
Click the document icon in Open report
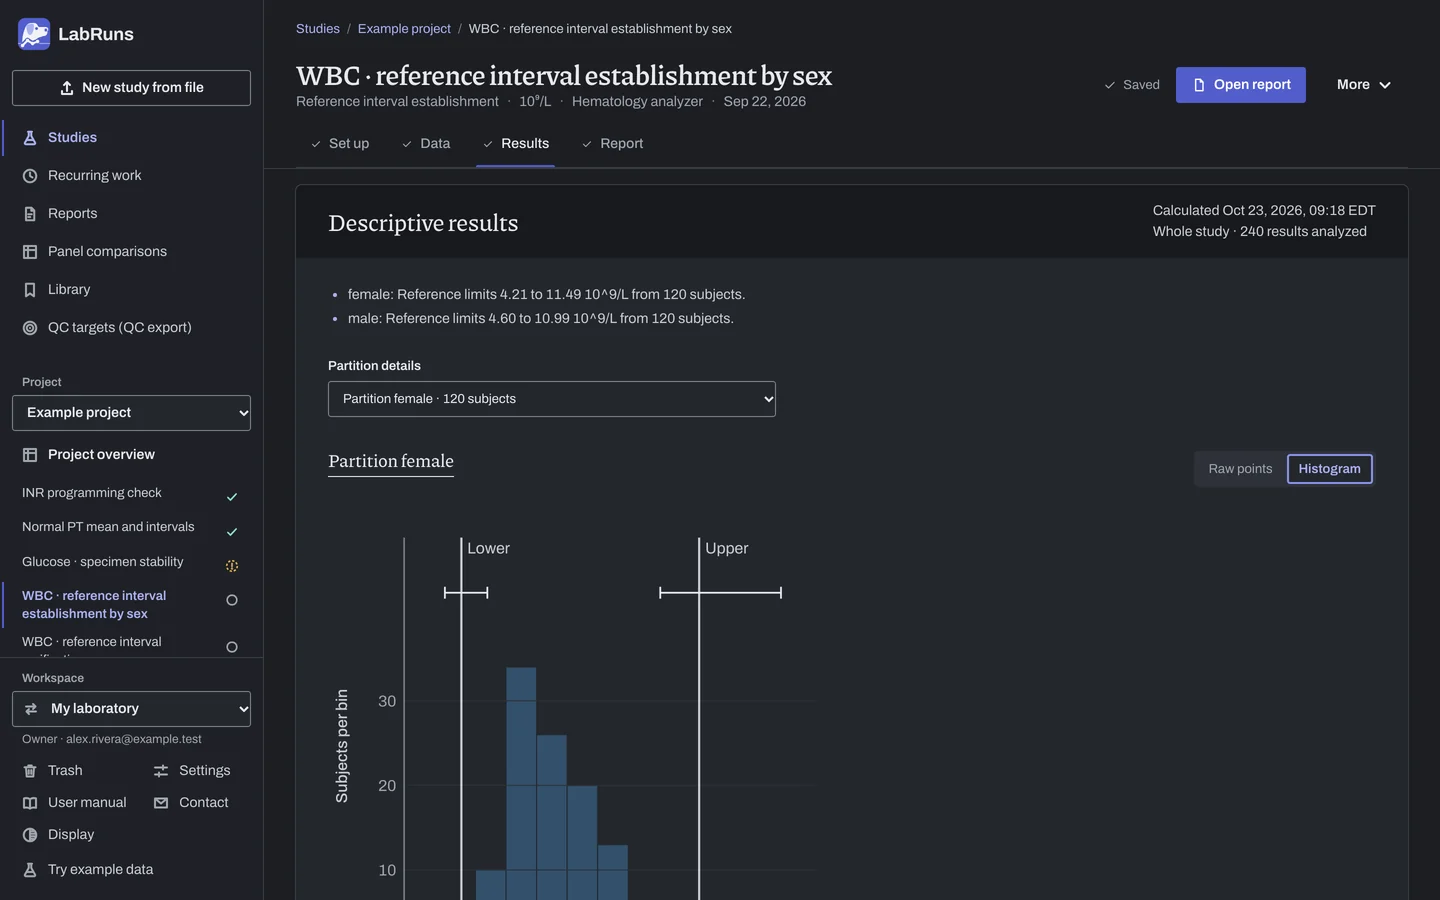[x=1199, y=85]
